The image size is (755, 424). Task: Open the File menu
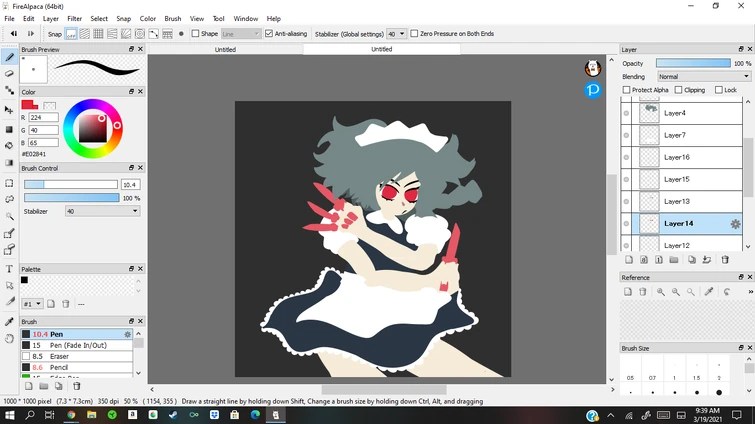click(9, 19)
